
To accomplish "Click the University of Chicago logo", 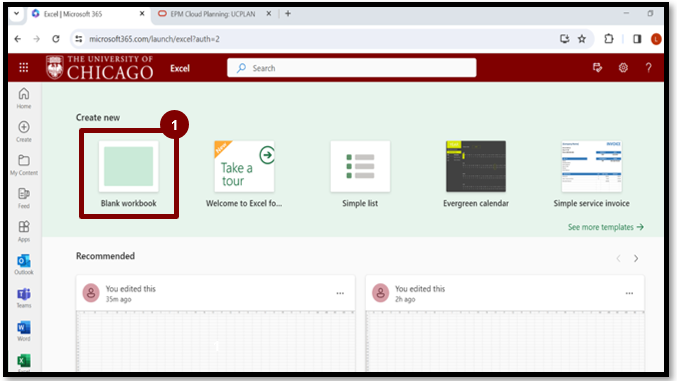I will [x=100, y=67].
